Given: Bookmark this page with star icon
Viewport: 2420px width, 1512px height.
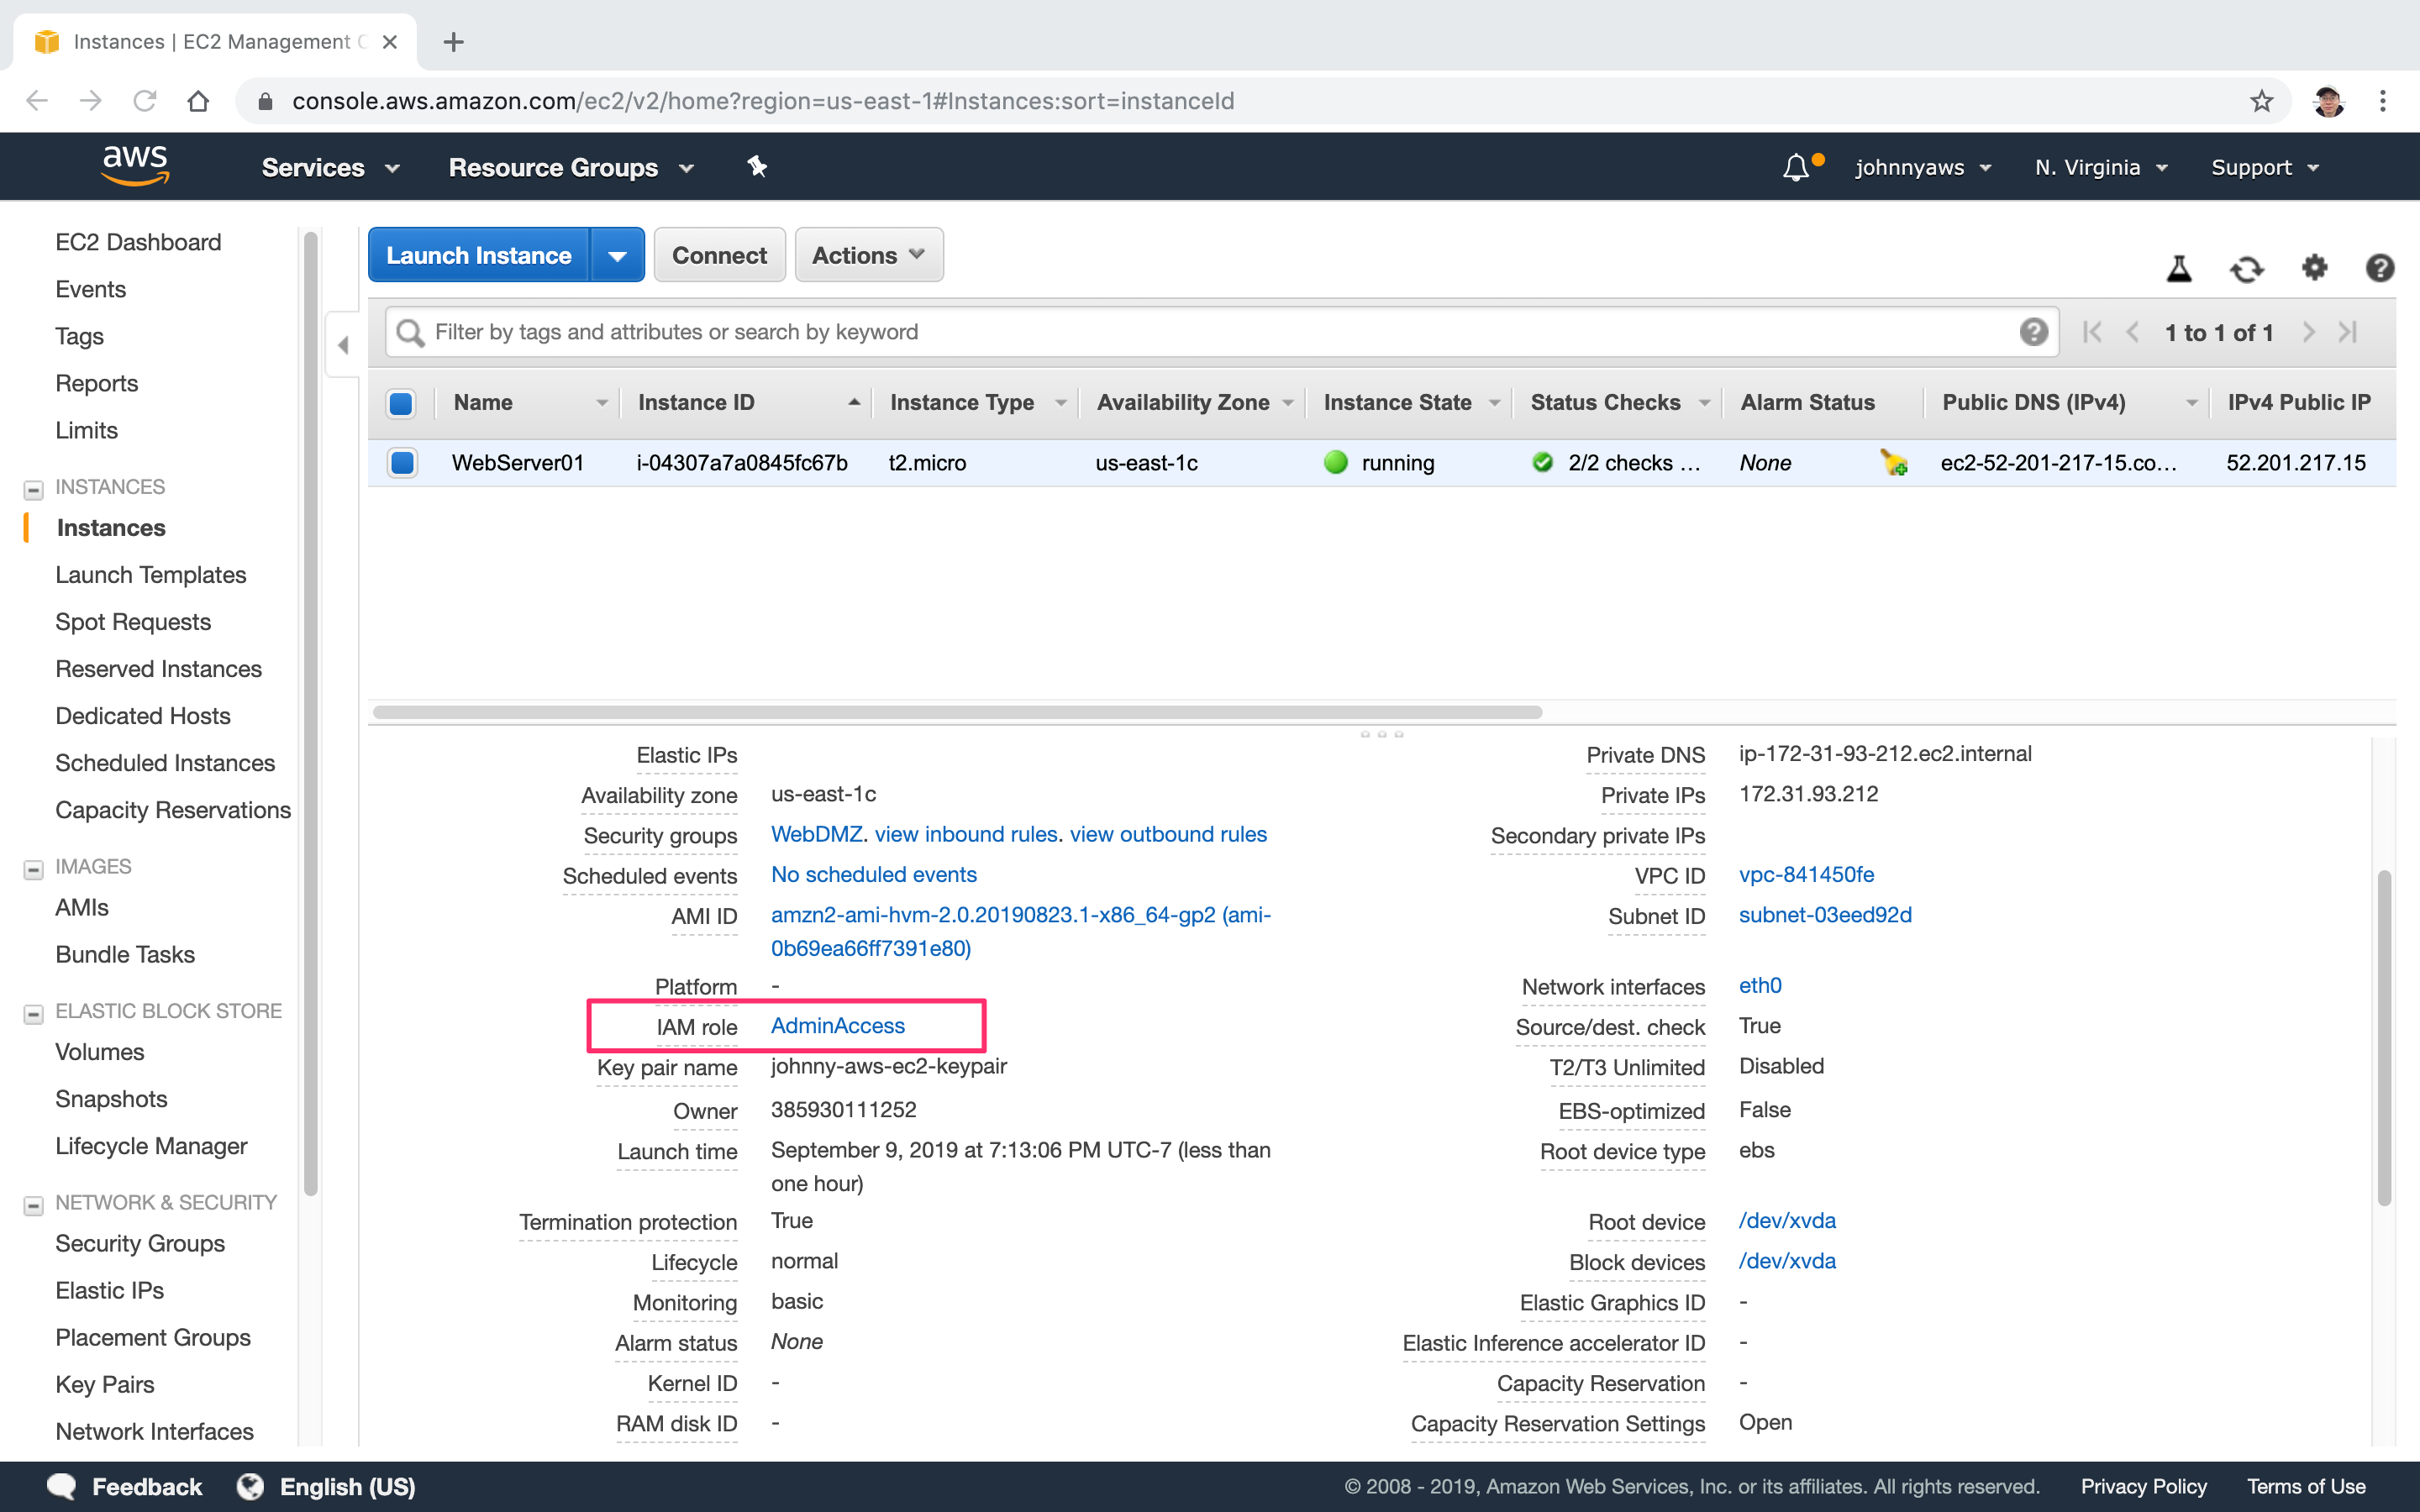Looking at the screenshot, I should coord(2261,101).
